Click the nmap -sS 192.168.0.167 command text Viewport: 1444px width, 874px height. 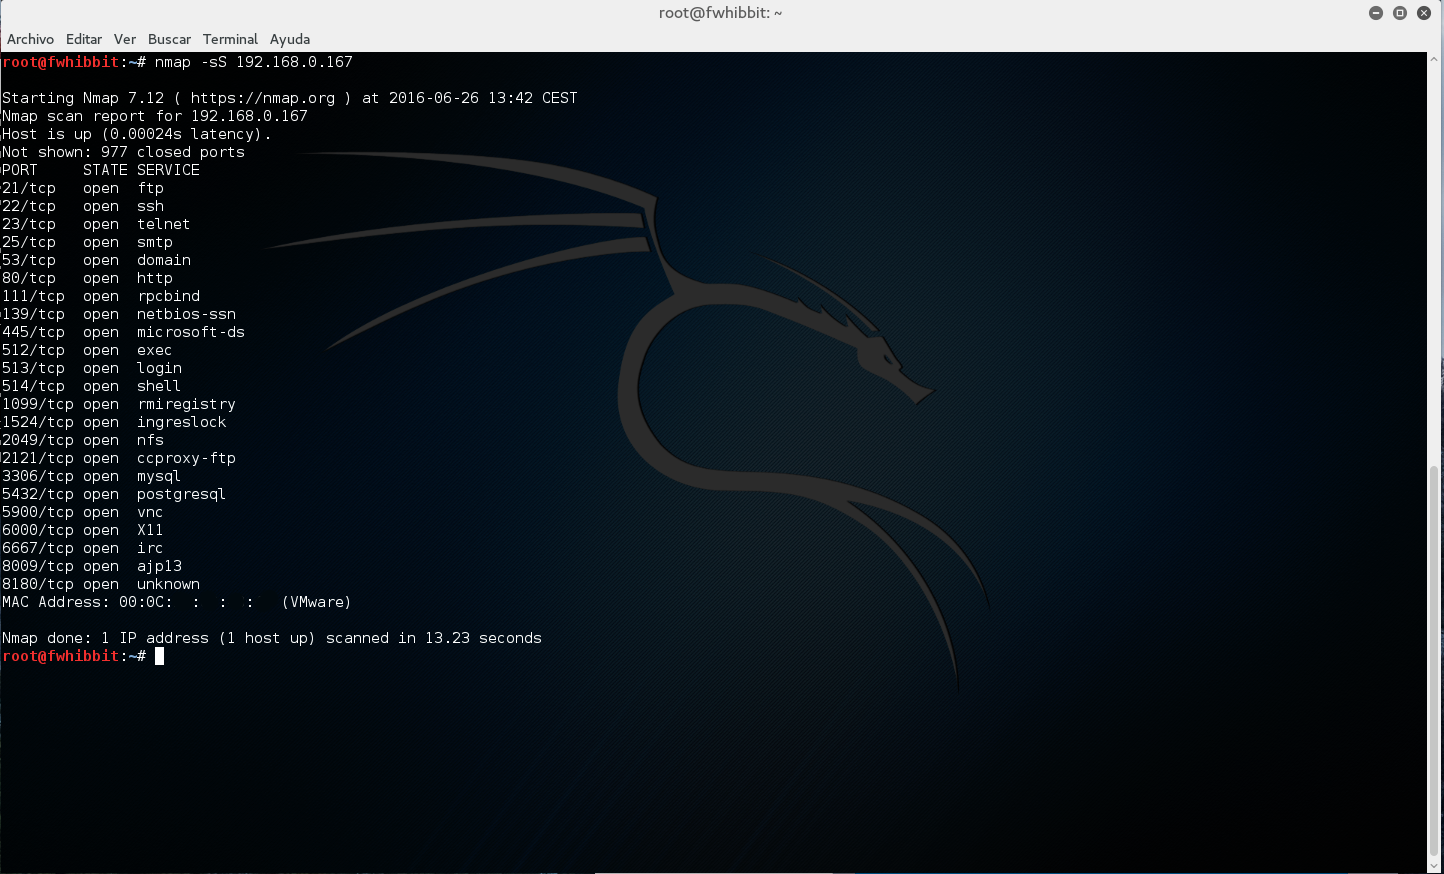point(254,62)
